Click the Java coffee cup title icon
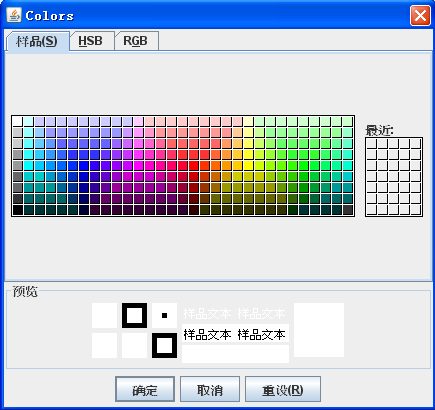435x410 pixels. click(x=14, y=15)
